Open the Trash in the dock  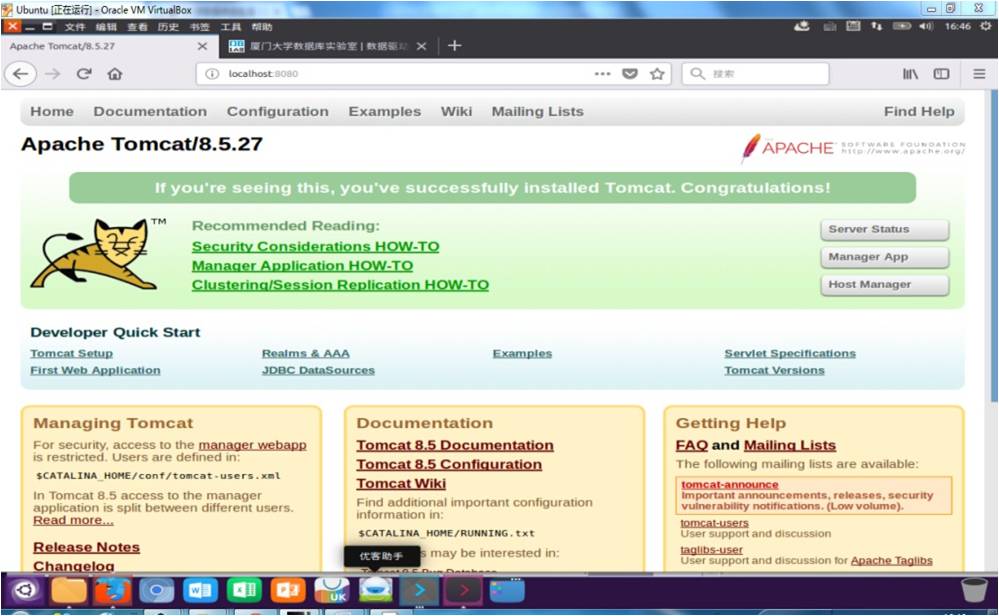974,590
